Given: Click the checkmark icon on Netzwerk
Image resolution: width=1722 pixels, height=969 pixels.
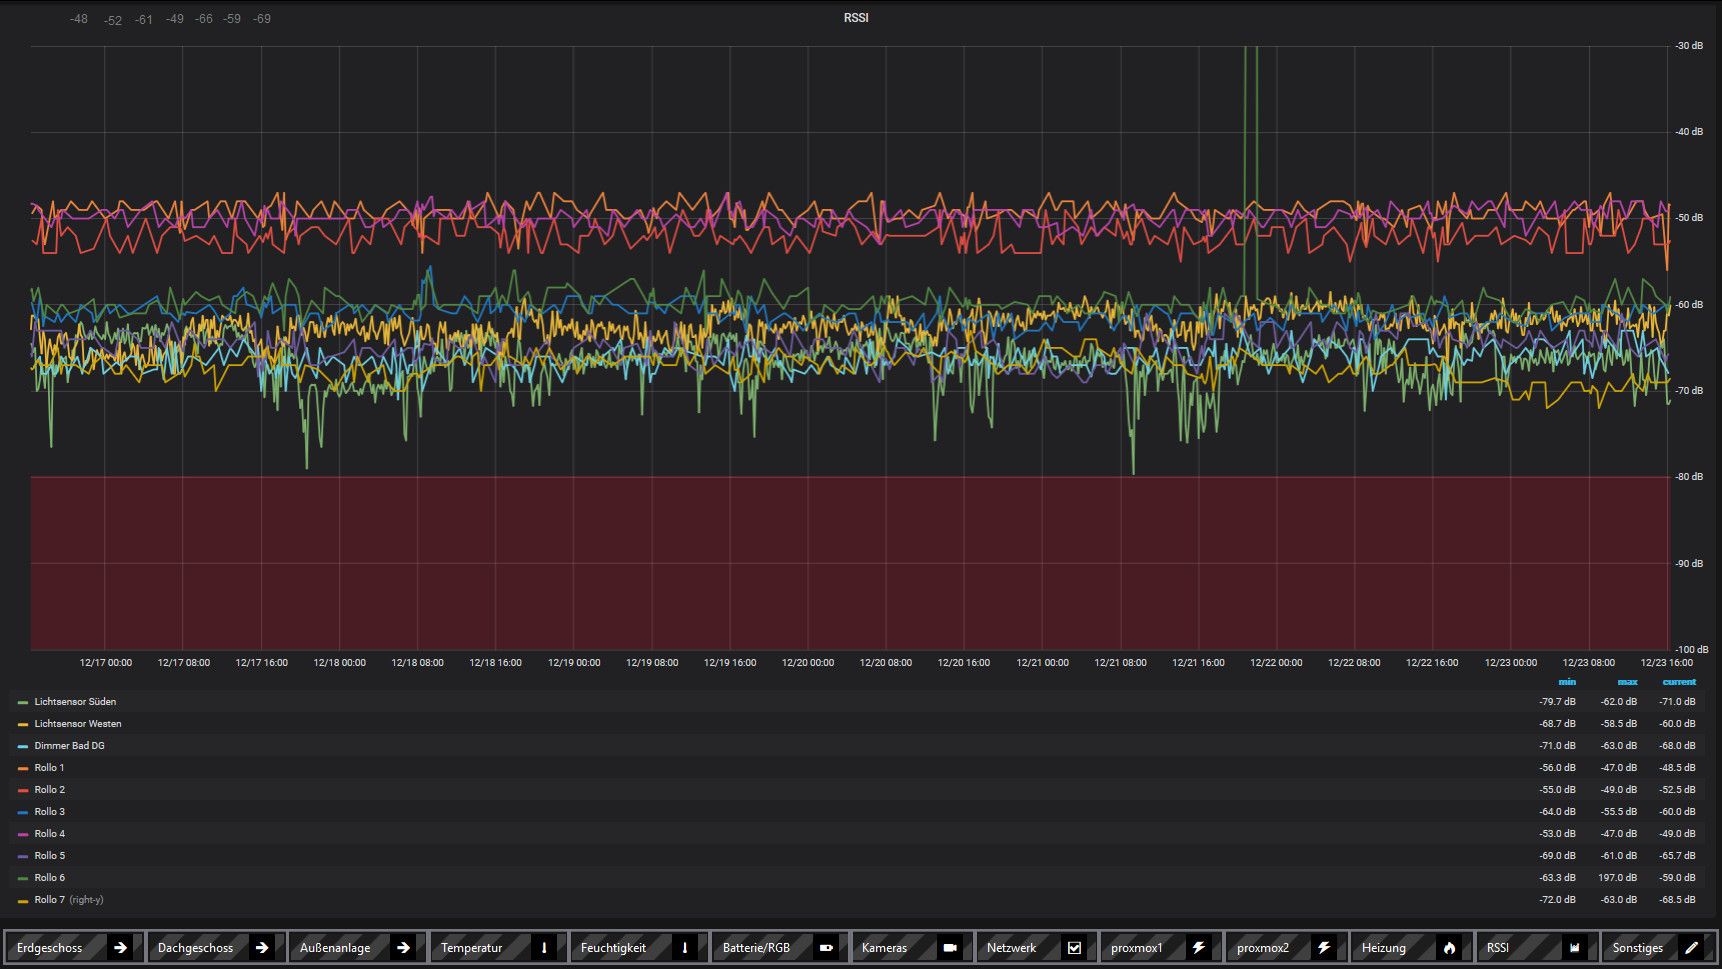Looking at the screenshot, I should pos(1074,948).
